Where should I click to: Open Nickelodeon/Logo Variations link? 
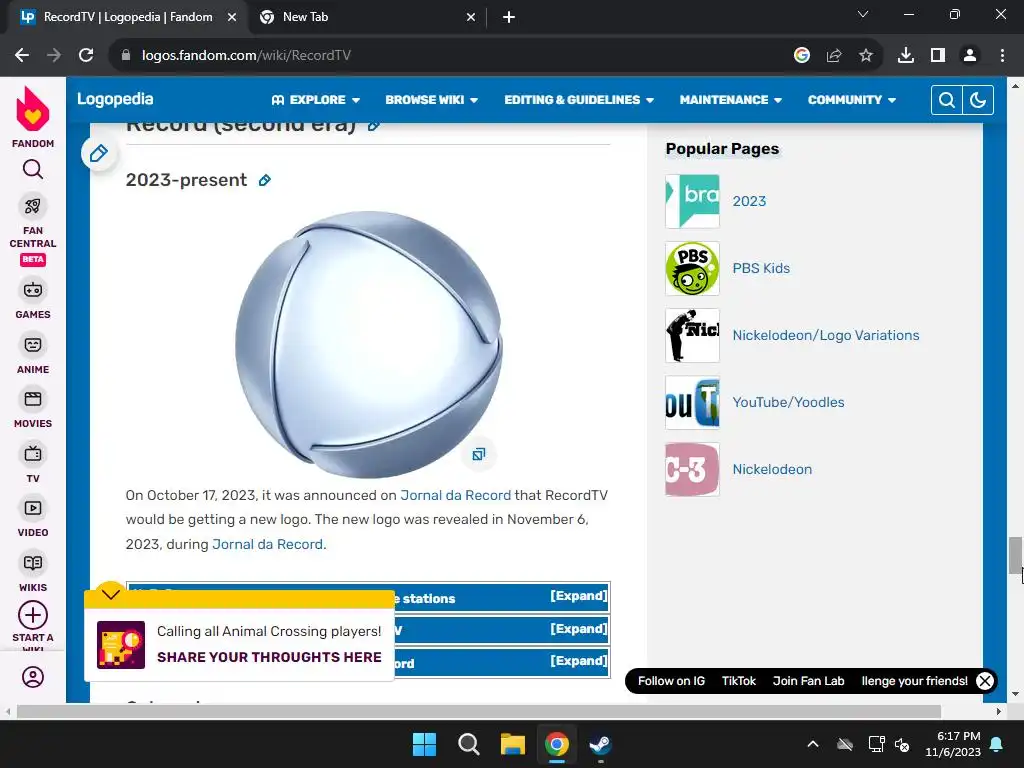[x=825, y=335]
